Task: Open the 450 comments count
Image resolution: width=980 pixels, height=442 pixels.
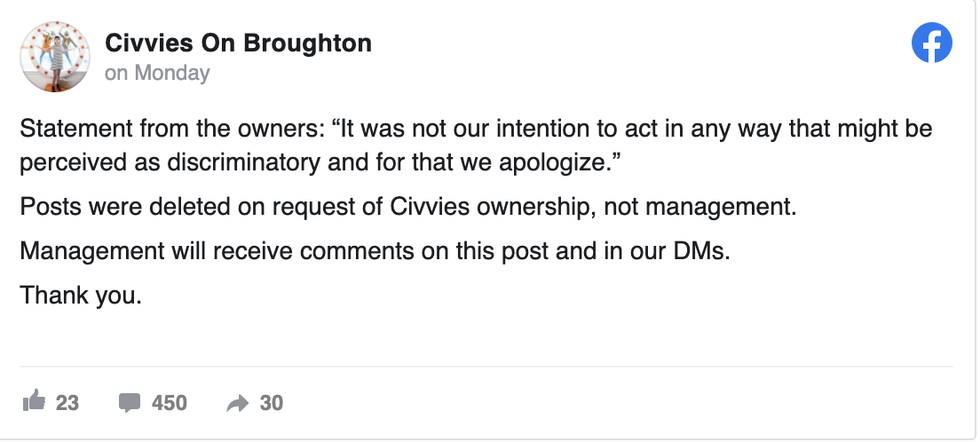Action: click(x=169, y=403)
